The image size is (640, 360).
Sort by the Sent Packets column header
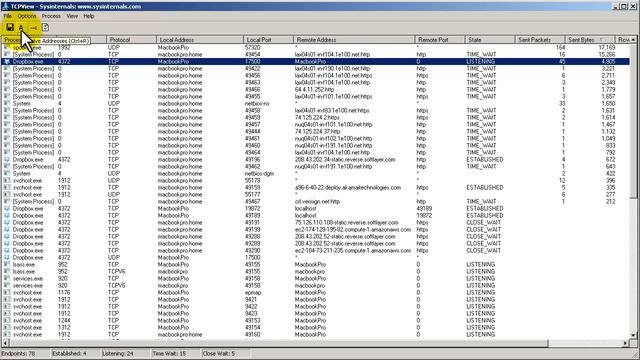540,40
